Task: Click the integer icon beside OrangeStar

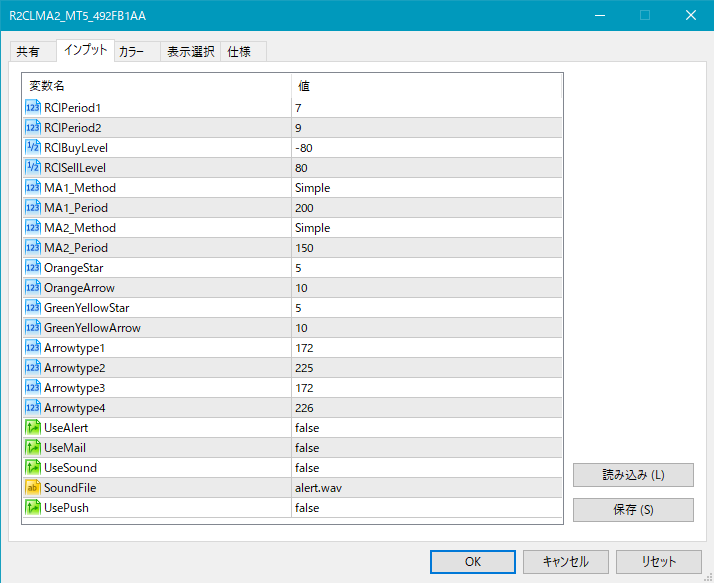Action: click(33, 268)
